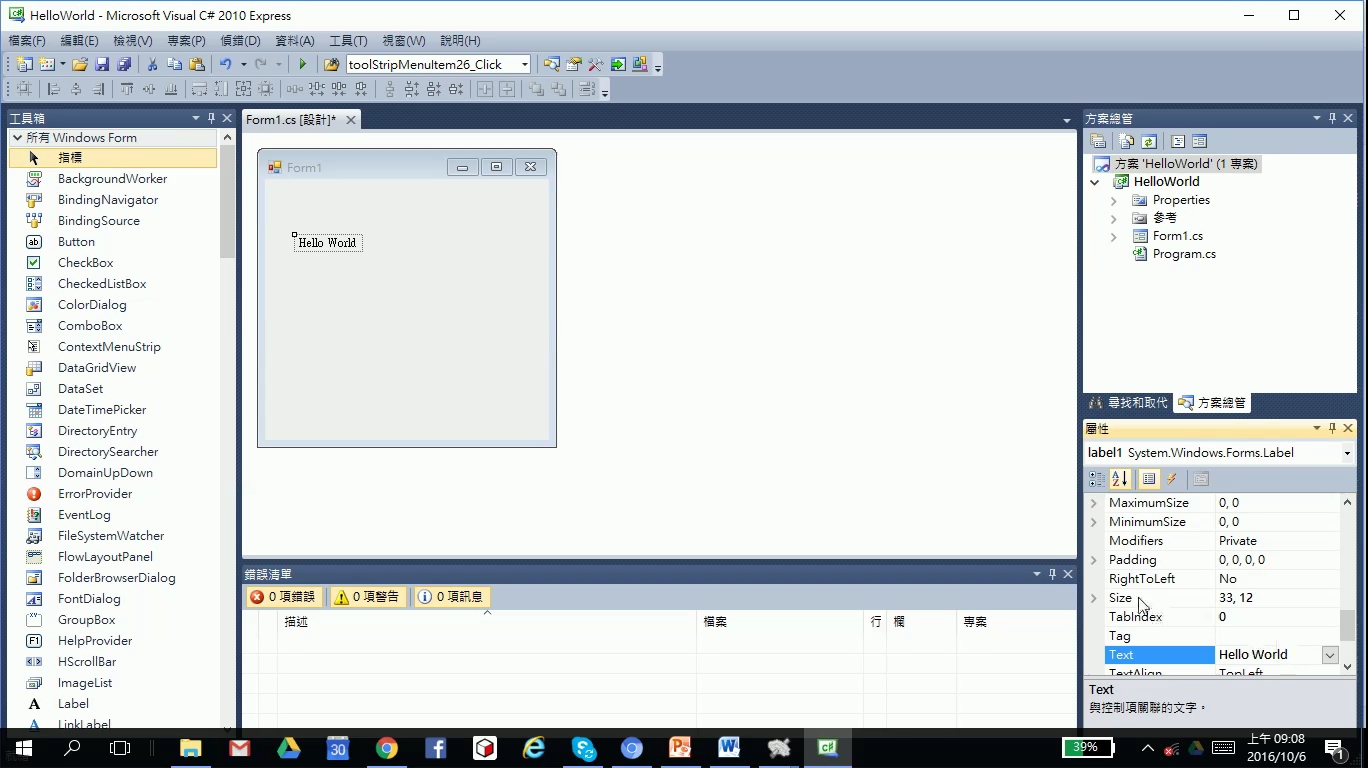
Task: Open the Toolbox wrench-and-hammer icon
Action: tap(596, 64)
